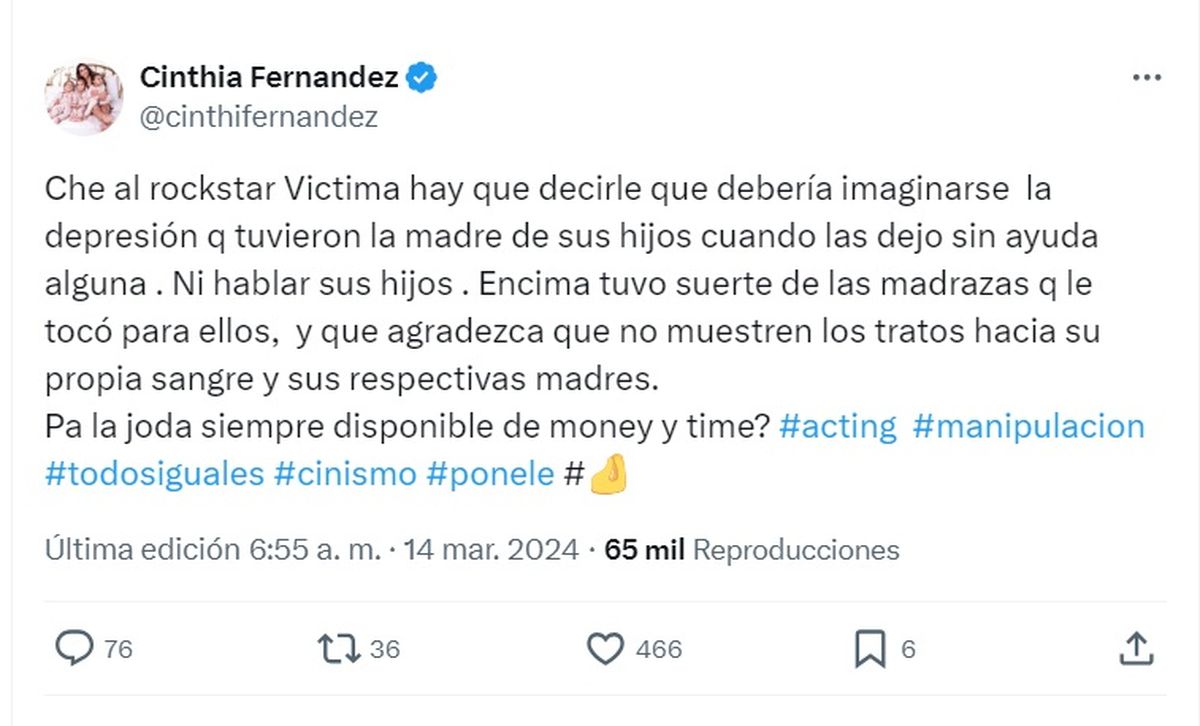Screen dimensions: 1200x726
Task: Show the 65 mil Reproducciones view count
Action: point(752,550)
